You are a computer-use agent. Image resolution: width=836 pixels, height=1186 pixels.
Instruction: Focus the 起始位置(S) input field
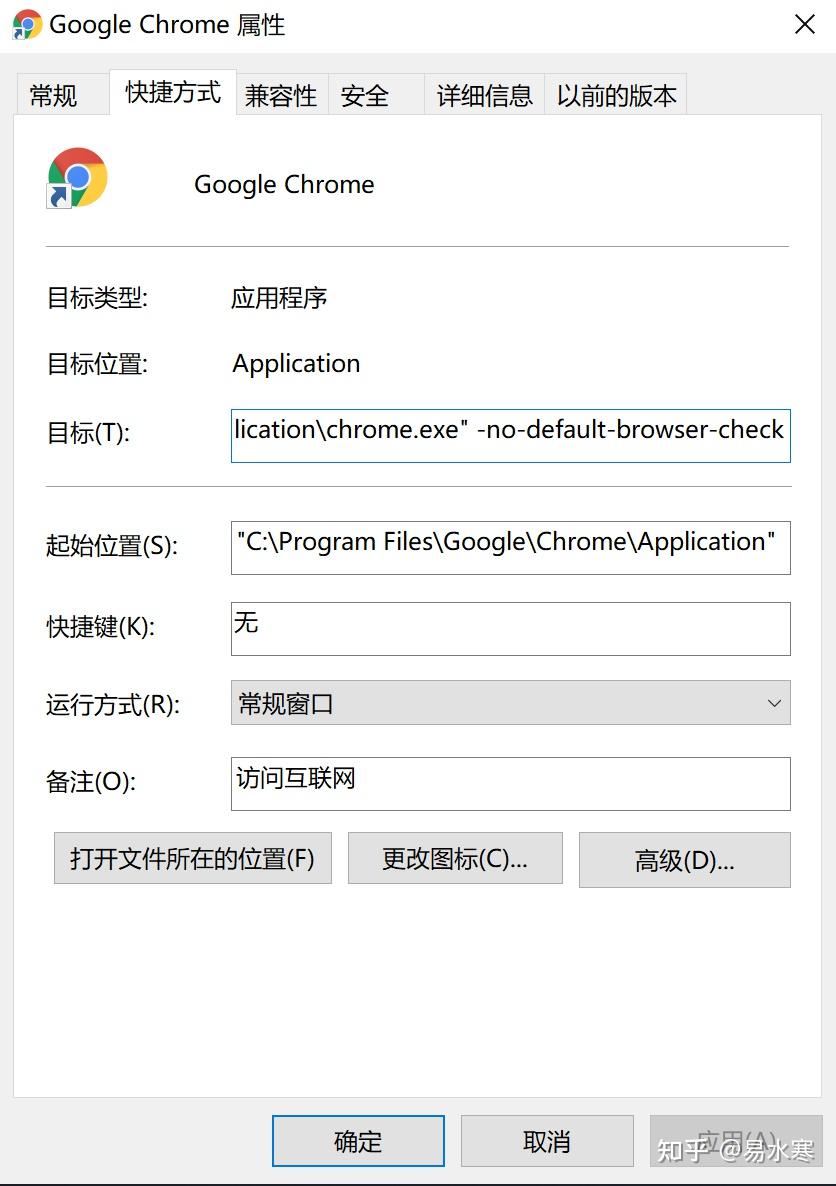pos(510,547)
